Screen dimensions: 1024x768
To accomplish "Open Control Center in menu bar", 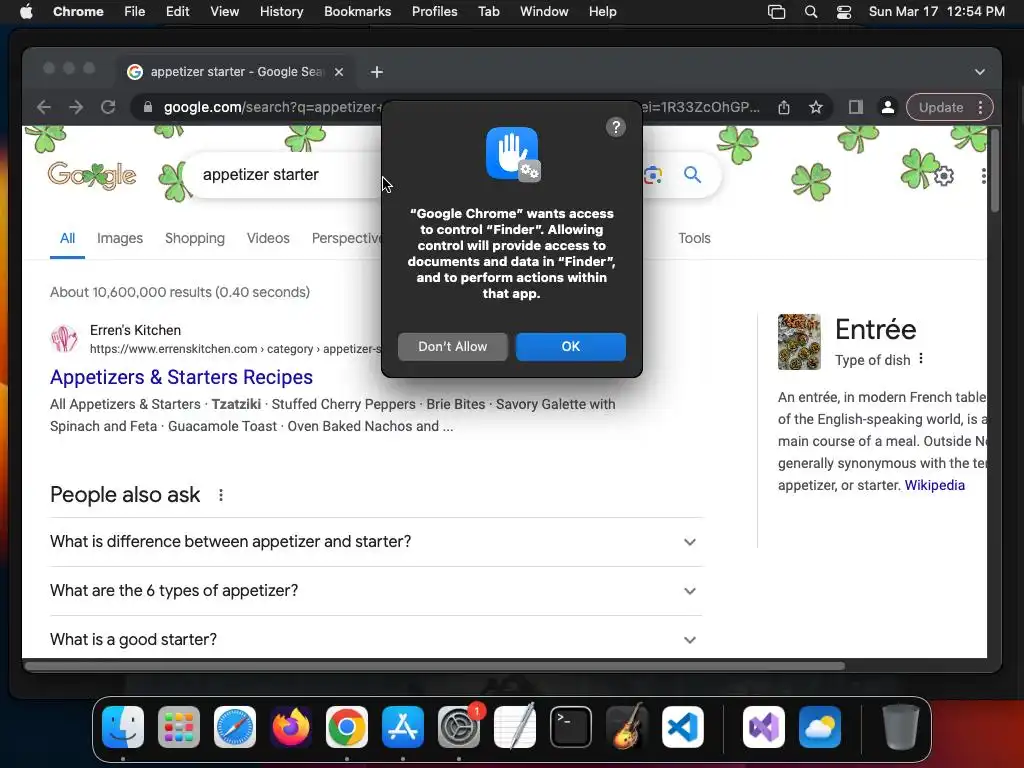I will coord(844,12).
